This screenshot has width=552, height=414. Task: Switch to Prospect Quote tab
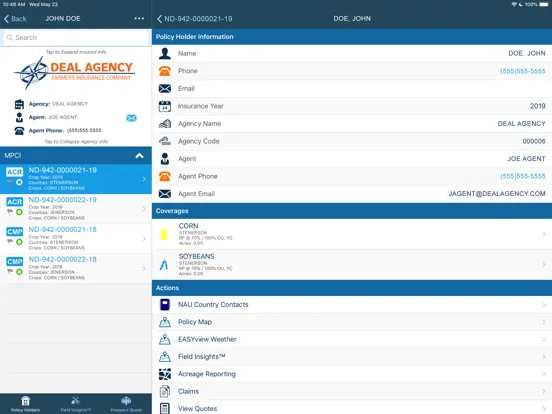126,404
